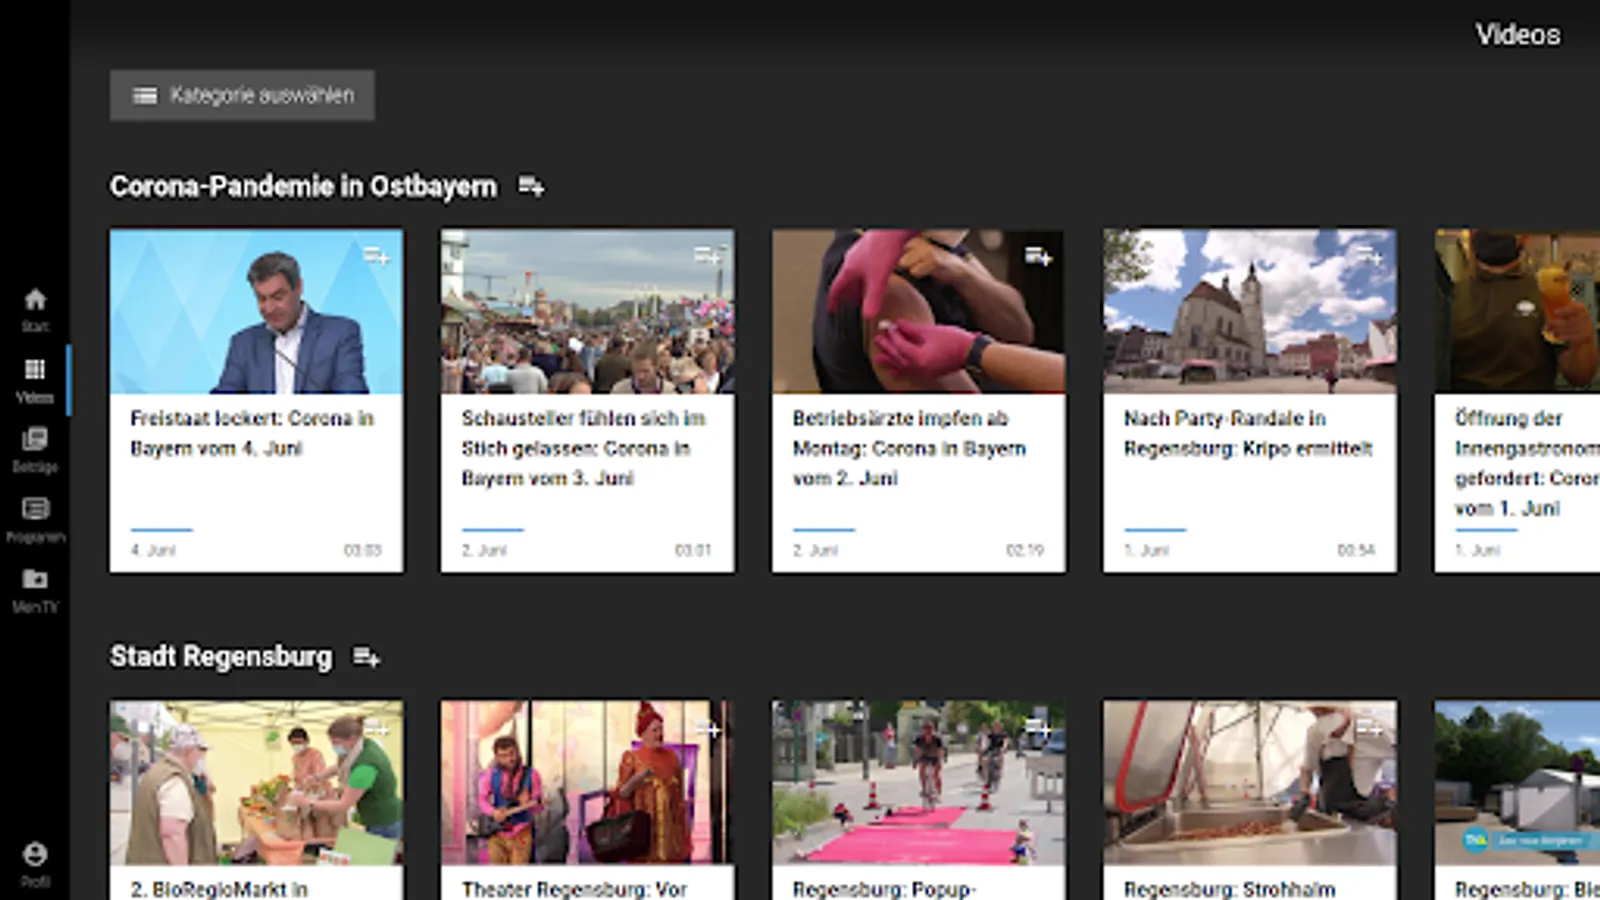Add 'Freistaat lockert' video to playlist
This screenshot has height=900, width=1600.
(x=376, y=257)
